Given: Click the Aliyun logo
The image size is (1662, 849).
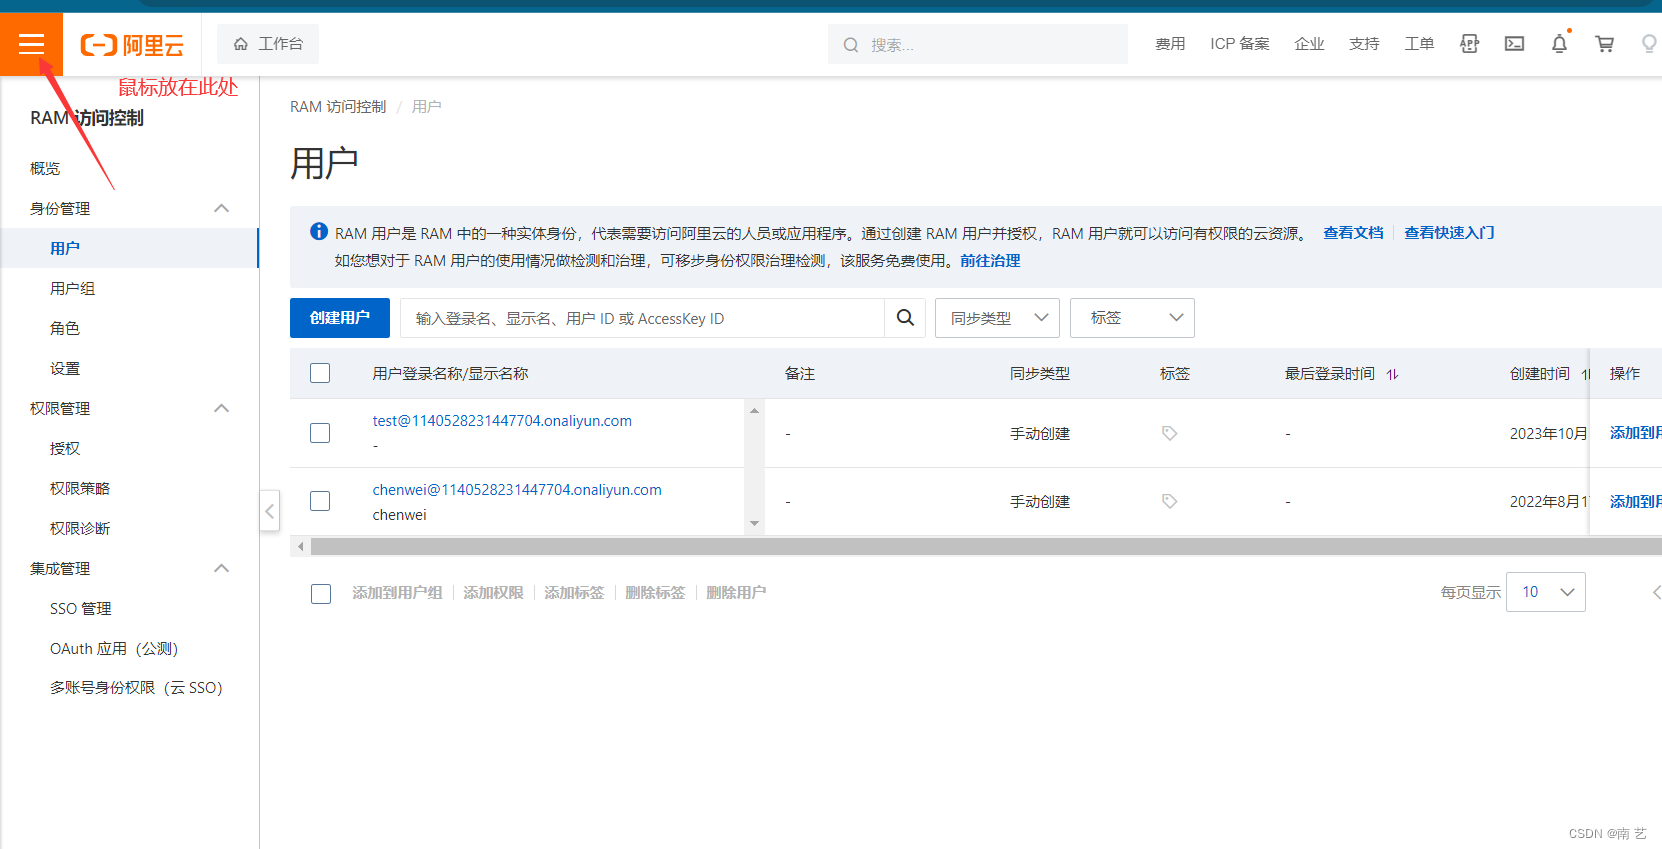Looking at the screenshot, I should (132, 45).
